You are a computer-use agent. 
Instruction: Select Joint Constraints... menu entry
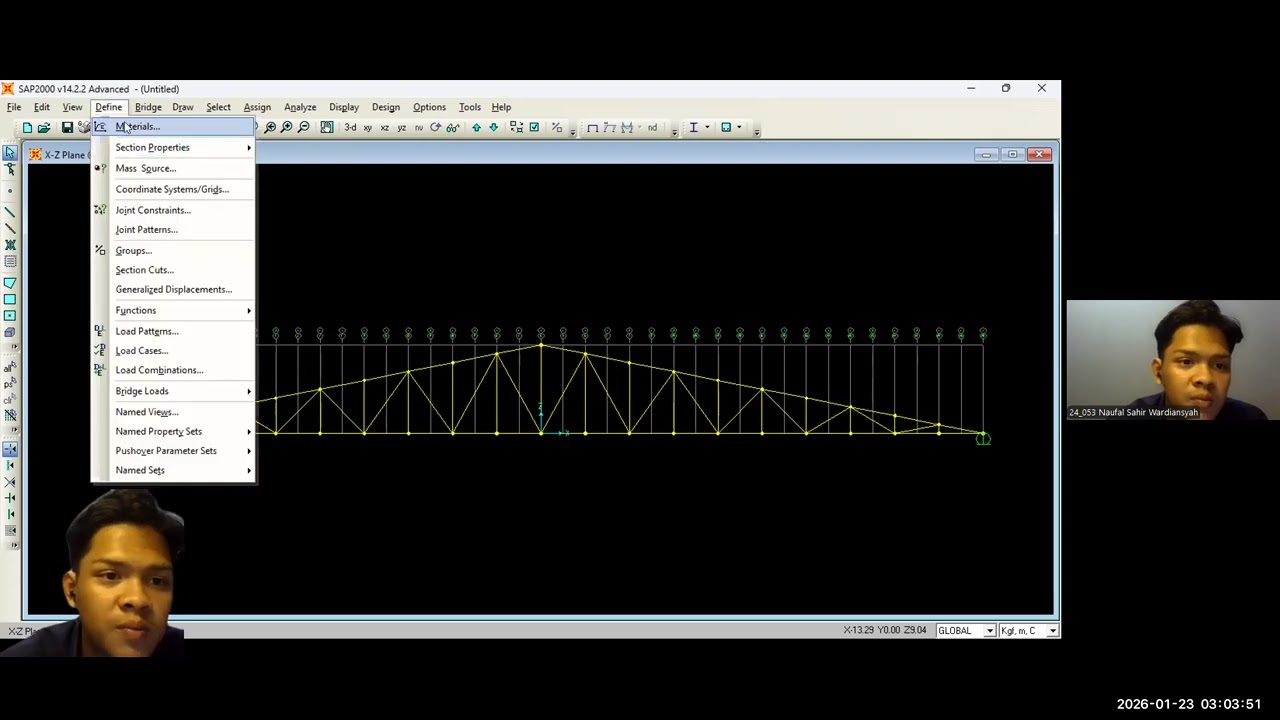click(173, 210)
